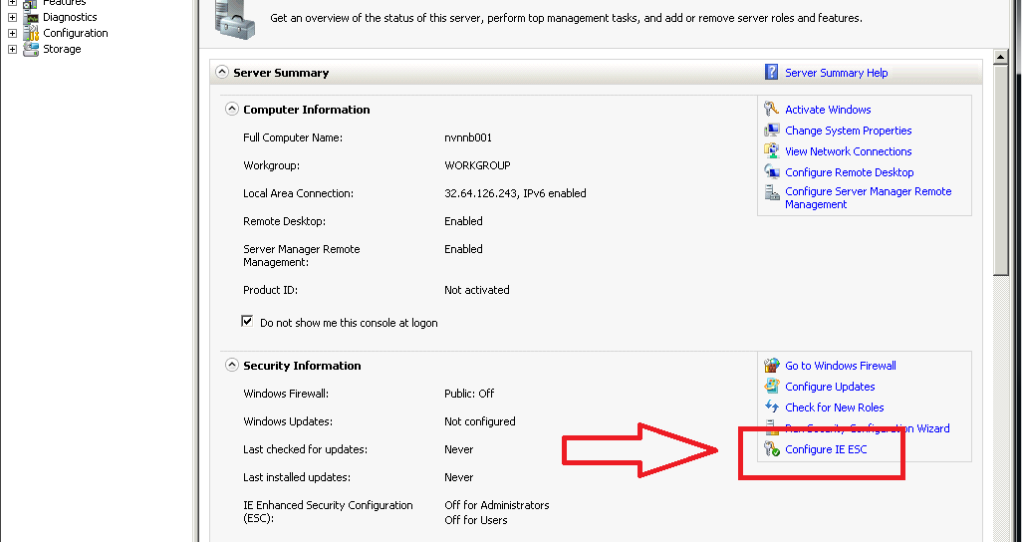This screenshot has height=542, width=1022.
Task: Click the Server Summary Help icon
Action: (x=771, y=72)
